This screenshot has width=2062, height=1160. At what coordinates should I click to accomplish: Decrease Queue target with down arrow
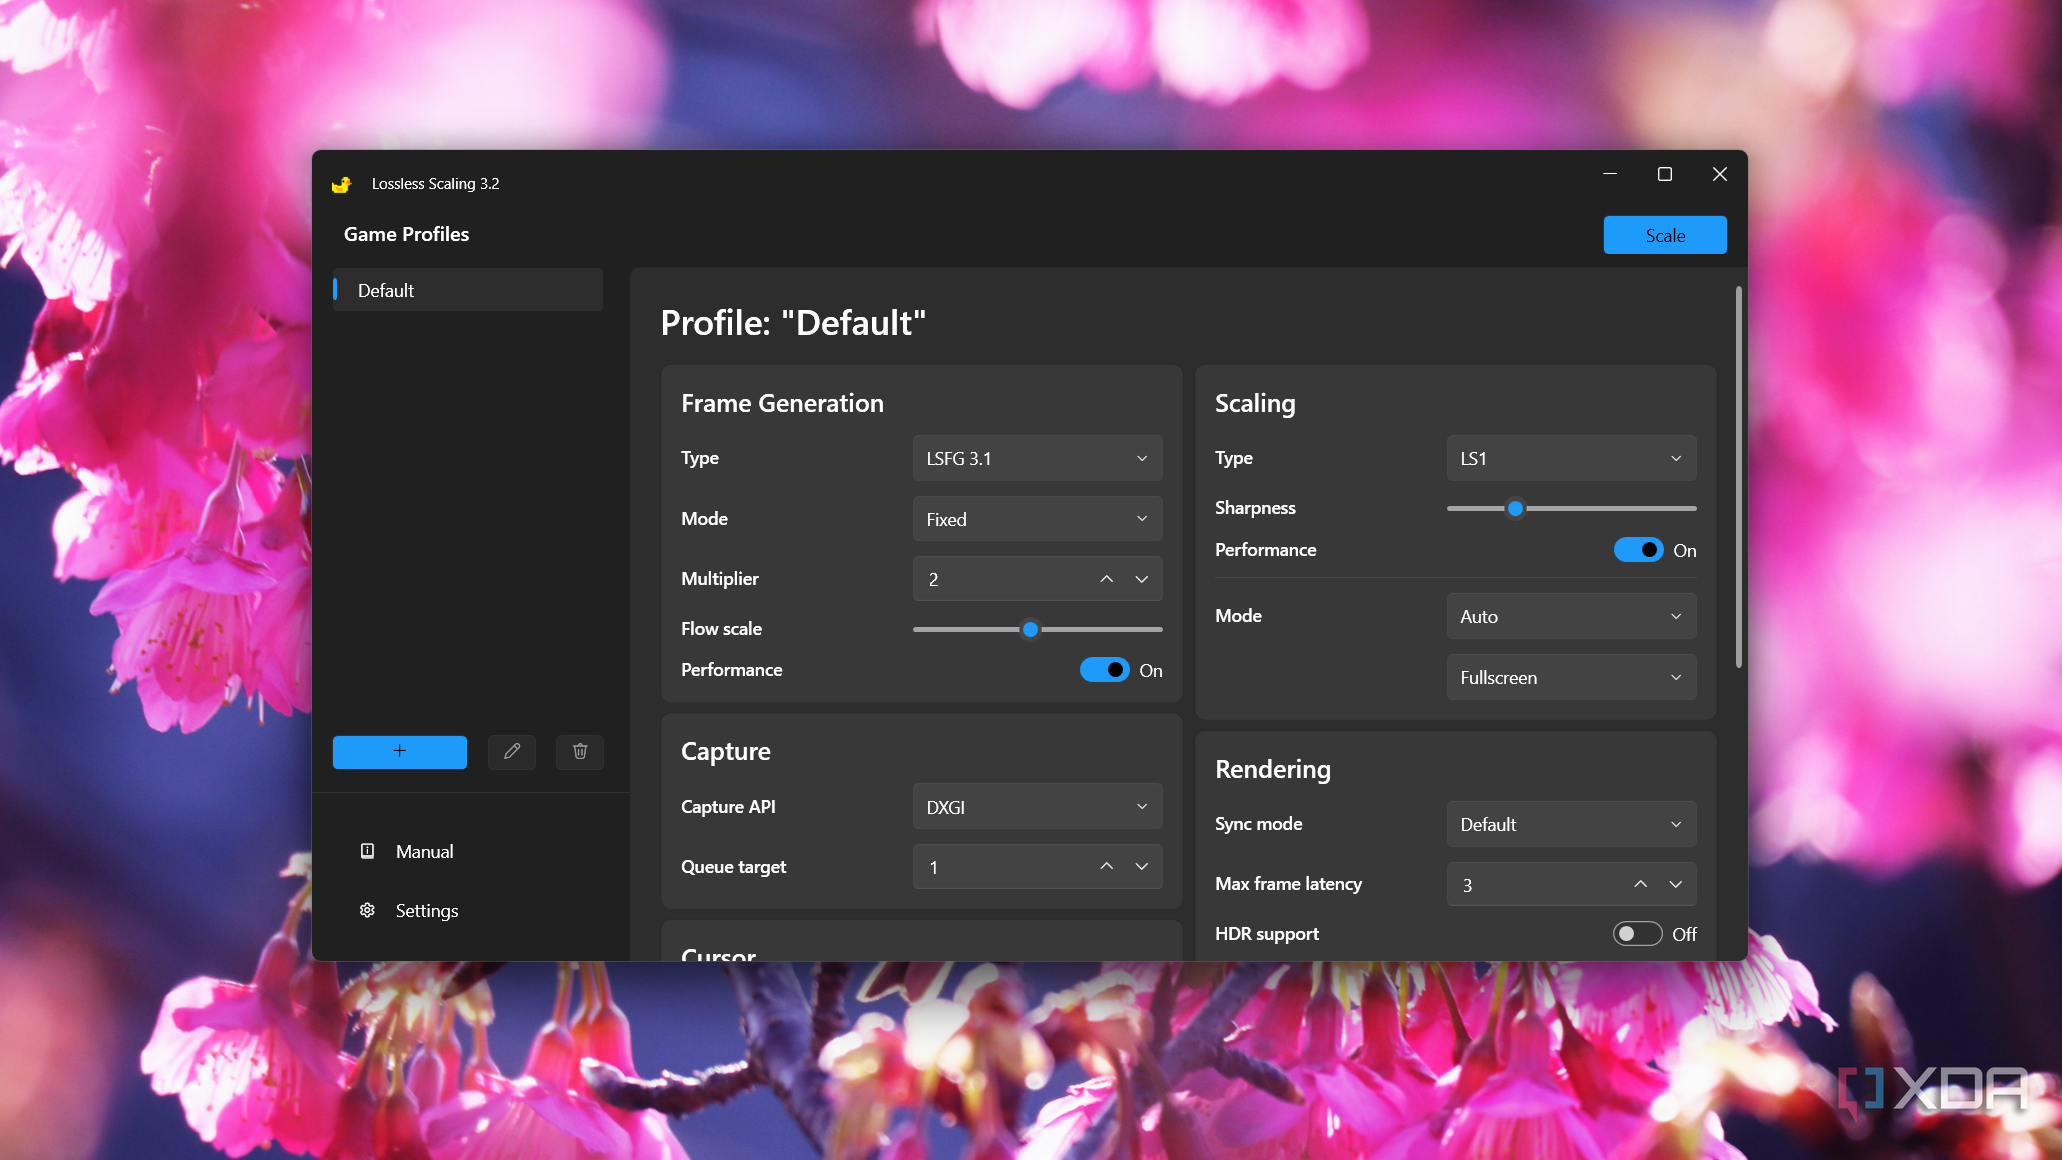click(x=1141, y=867)
